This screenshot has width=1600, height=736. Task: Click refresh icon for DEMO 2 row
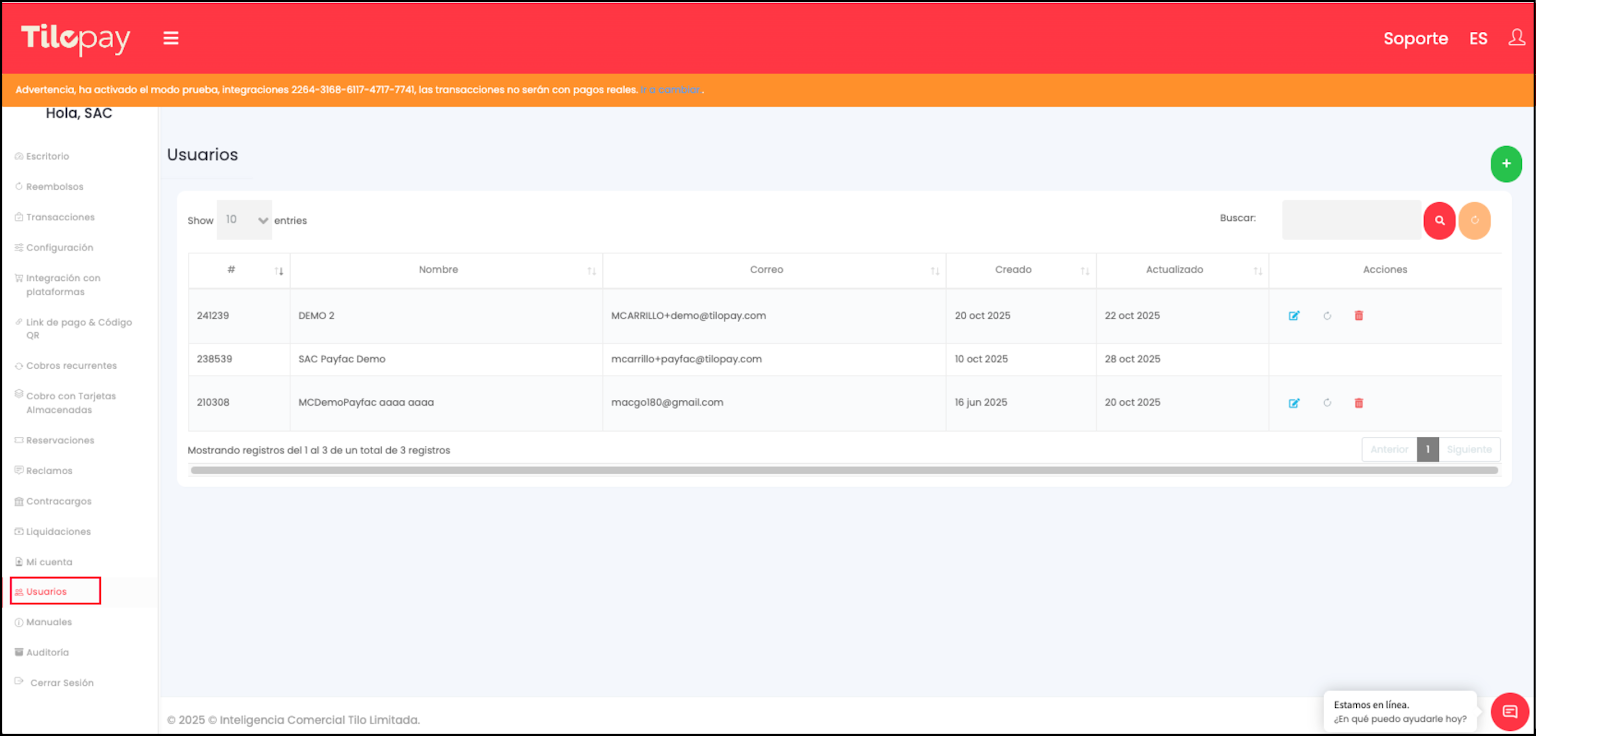tap(1327, 316)
